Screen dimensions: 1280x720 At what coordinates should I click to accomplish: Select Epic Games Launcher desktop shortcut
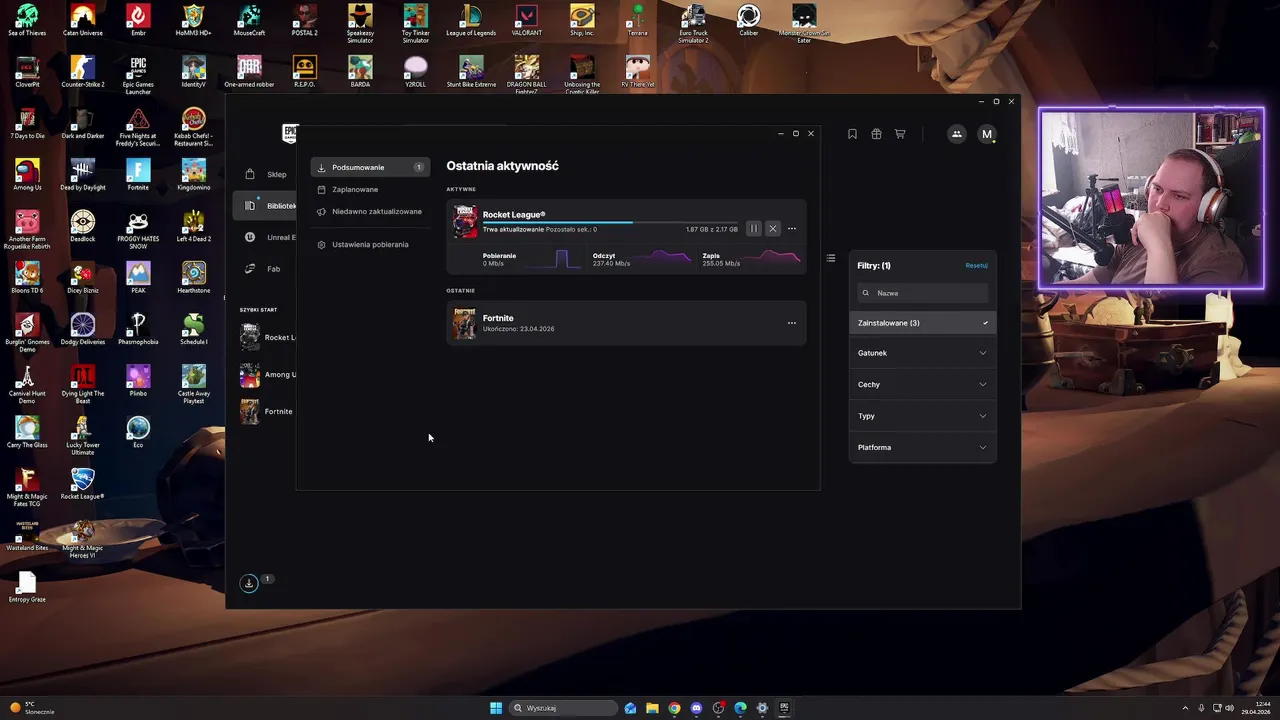click(x=138, y=75)
